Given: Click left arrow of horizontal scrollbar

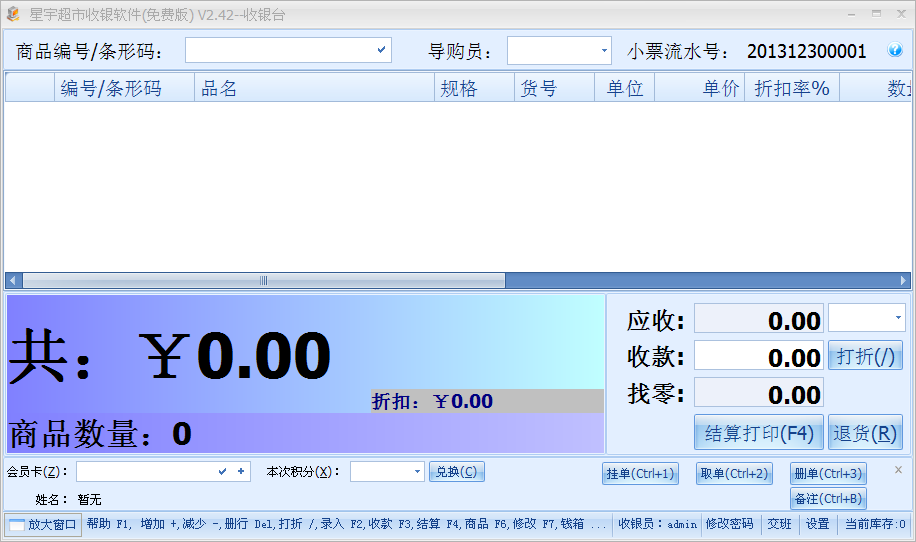Looking at the screenshot, I should [x=13, y=281].
